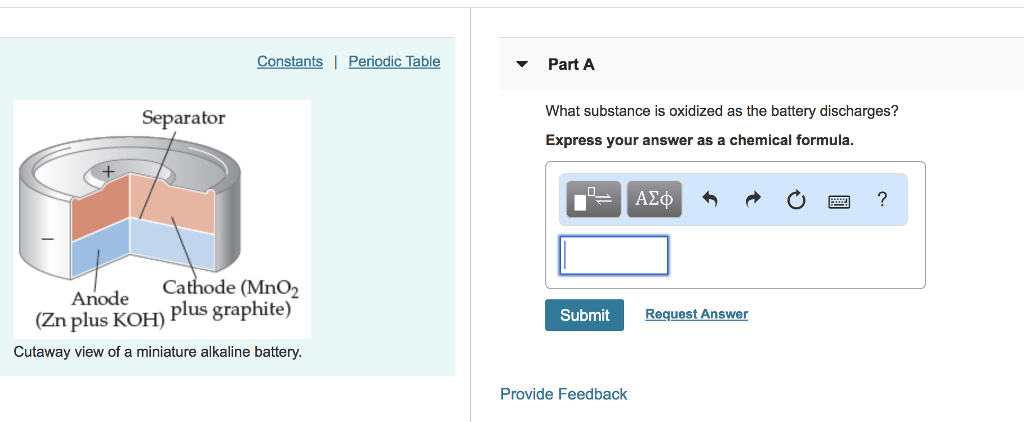
Task: Open the templates formatting tool
Action: coord(594,200)
